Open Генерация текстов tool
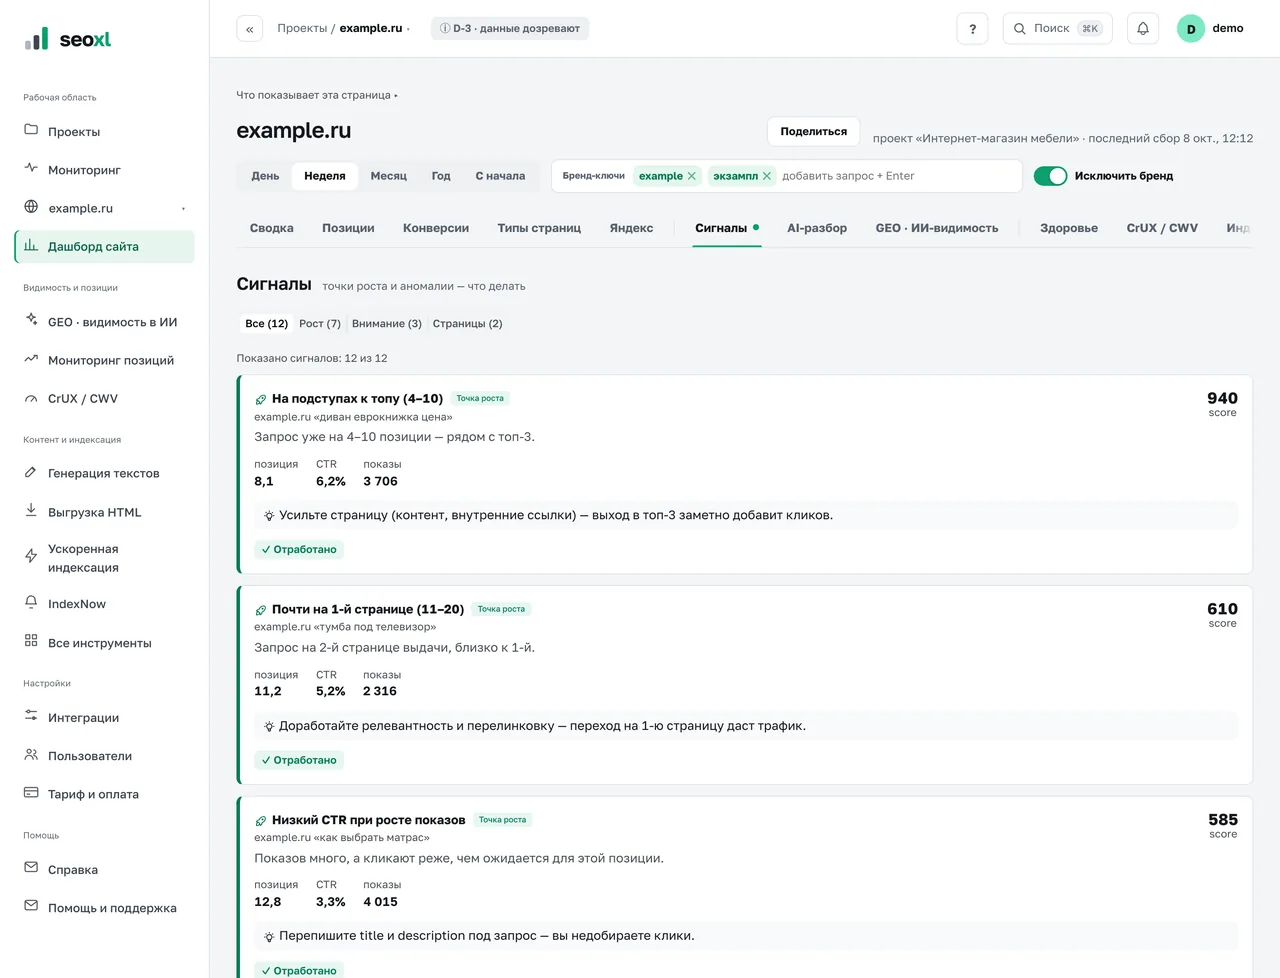The height and width of the screenshot is (978, 1280). [x=104, y=473]
